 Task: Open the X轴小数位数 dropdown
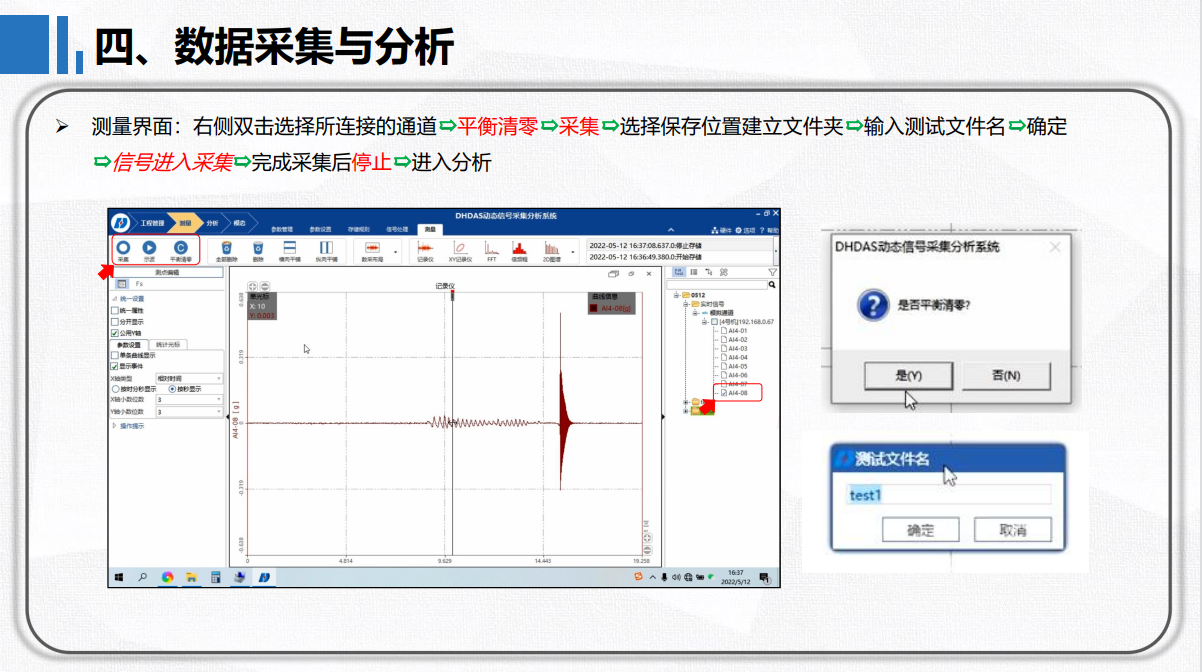tap(189, 400)
